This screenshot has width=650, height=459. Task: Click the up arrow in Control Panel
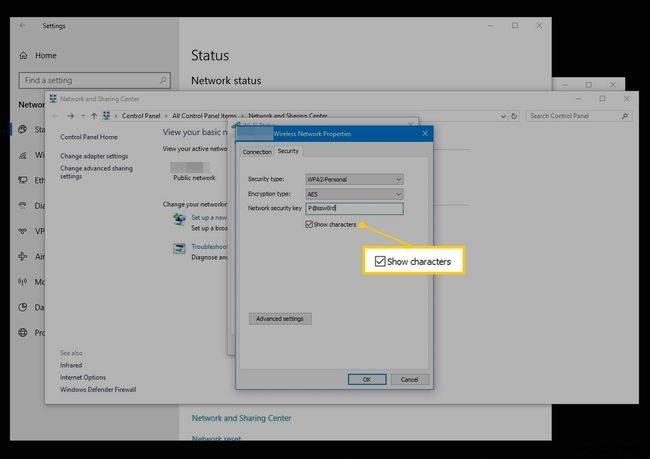tap(94, 116)
